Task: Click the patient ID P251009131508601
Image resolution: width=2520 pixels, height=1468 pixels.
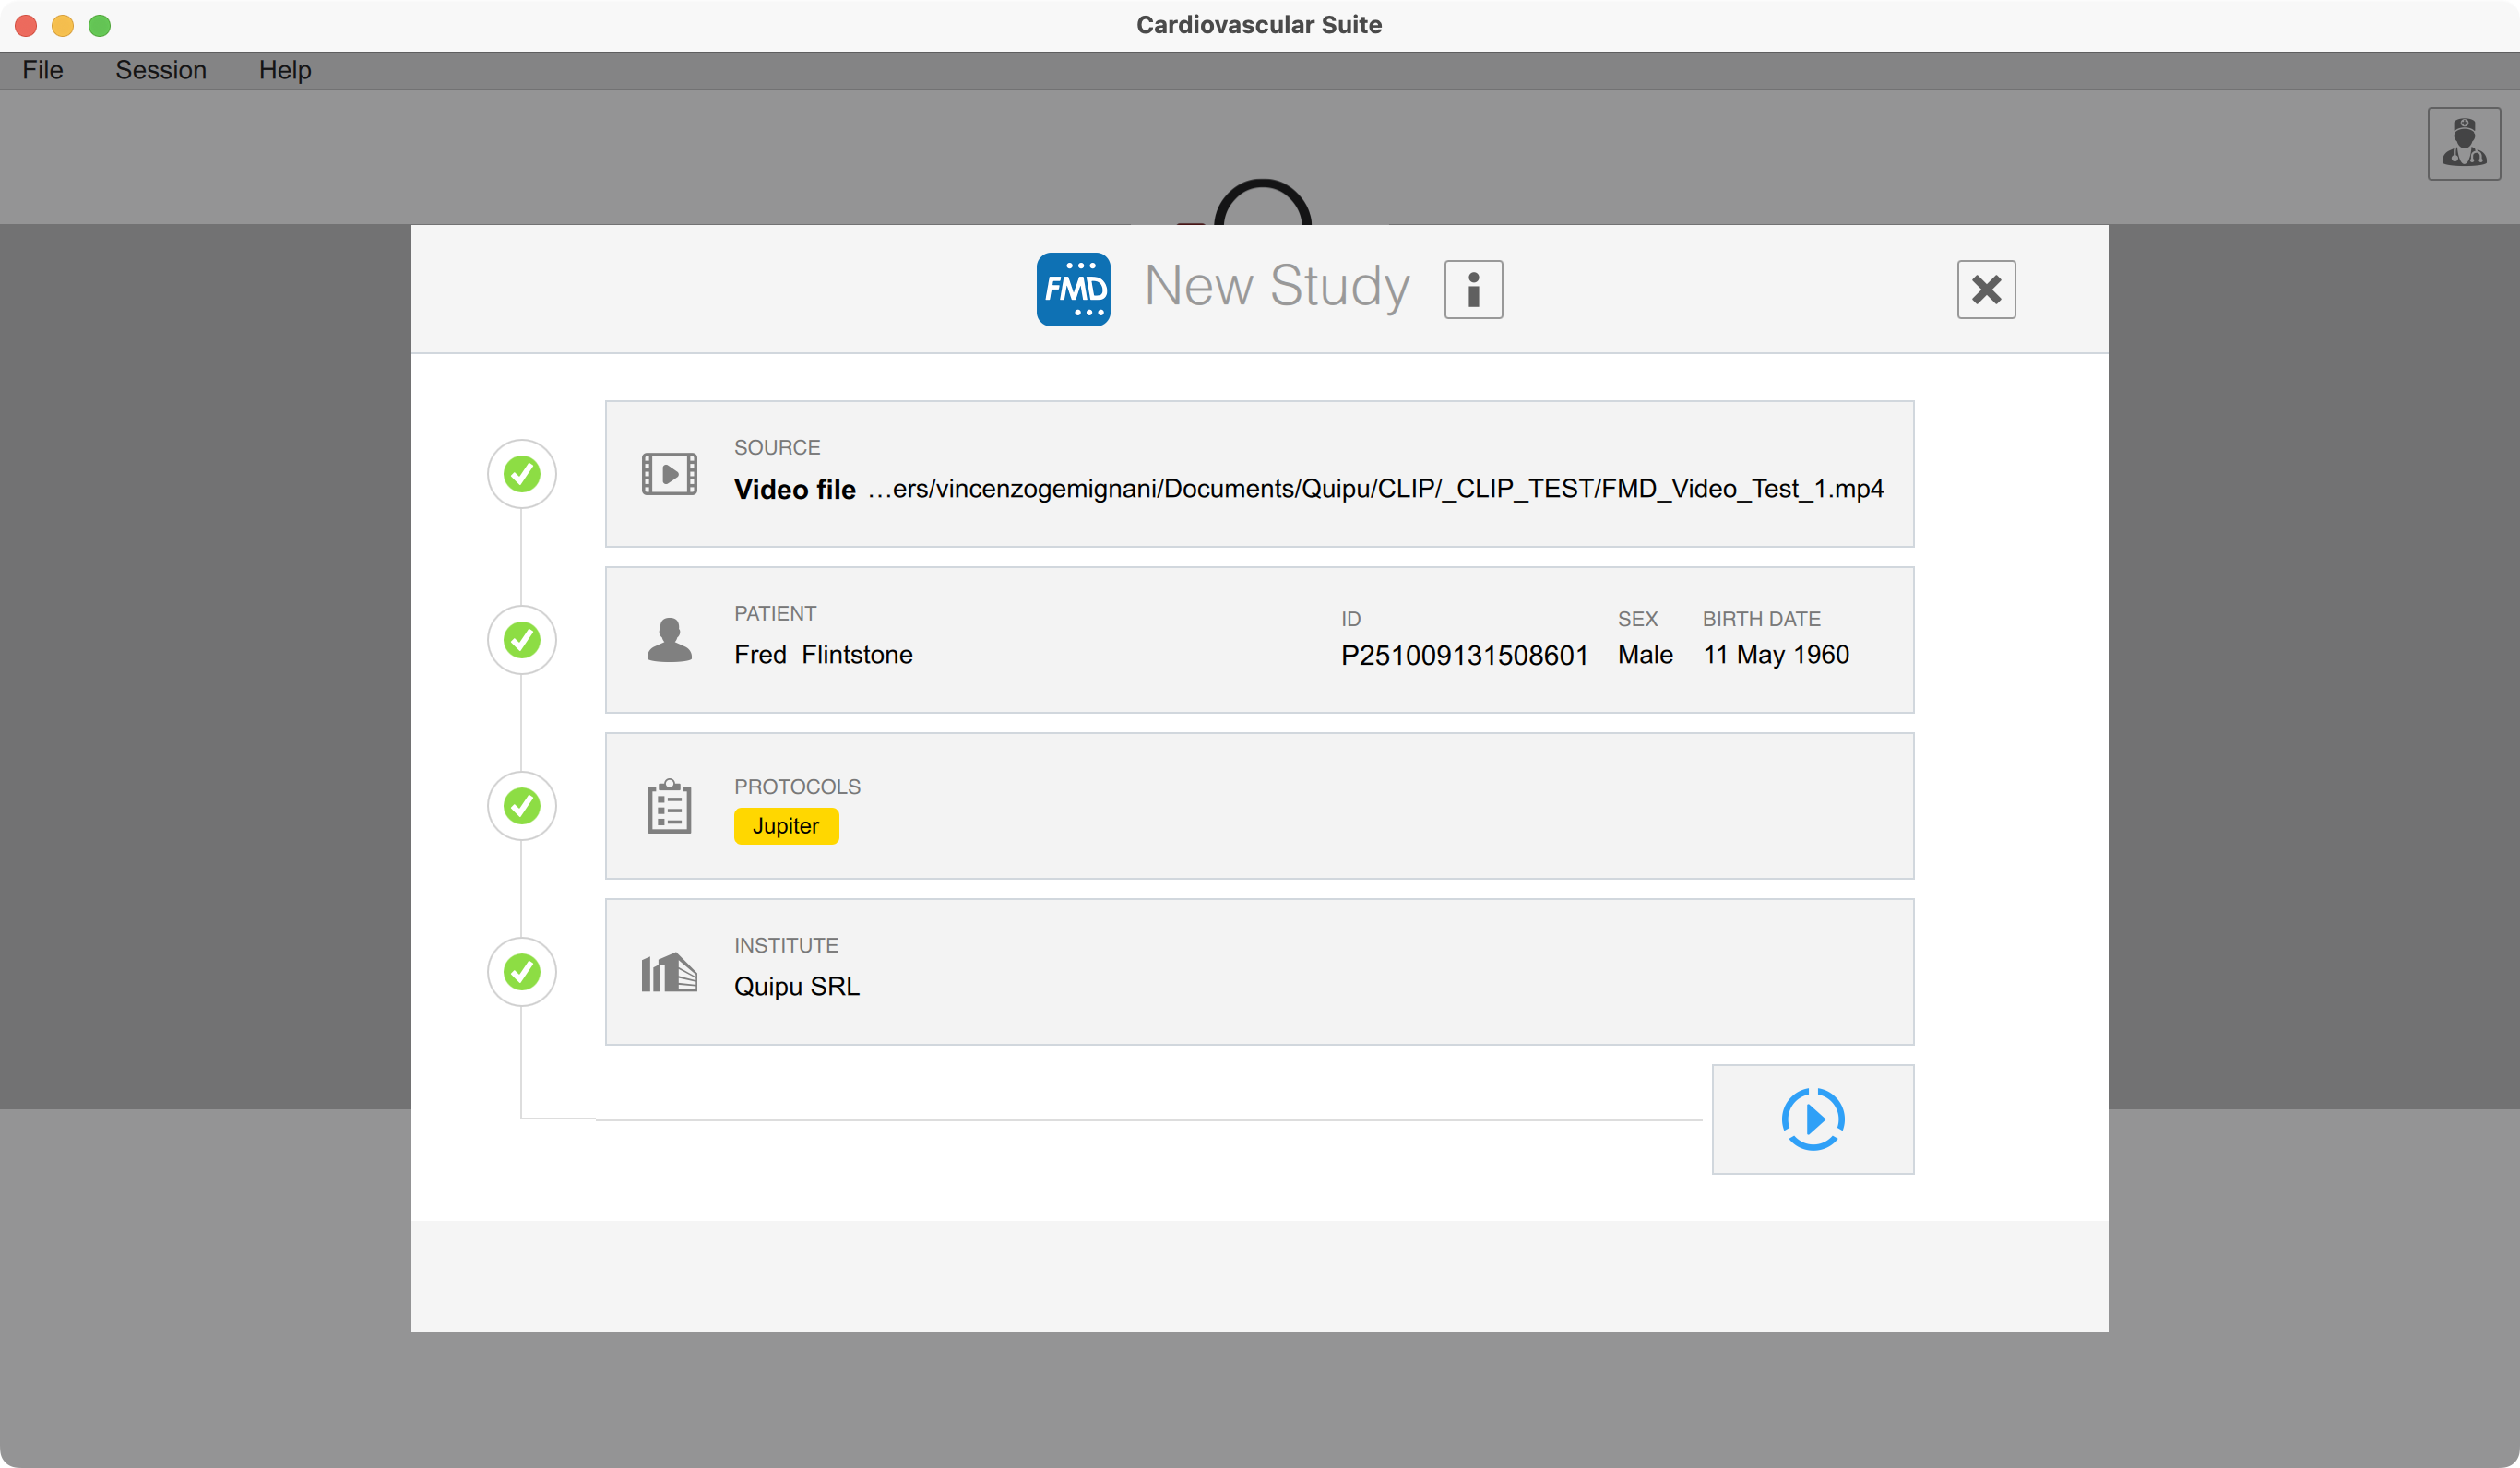Action: [x=1464, y=655]
